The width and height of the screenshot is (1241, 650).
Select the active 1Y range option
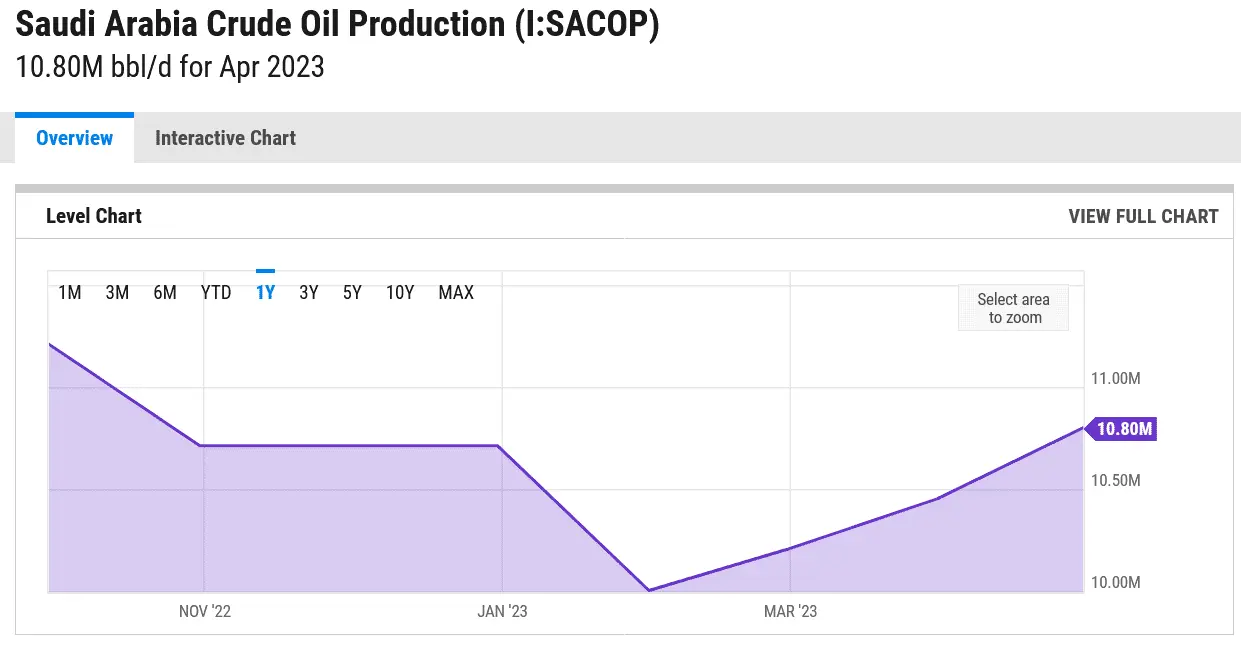[265, 293]
